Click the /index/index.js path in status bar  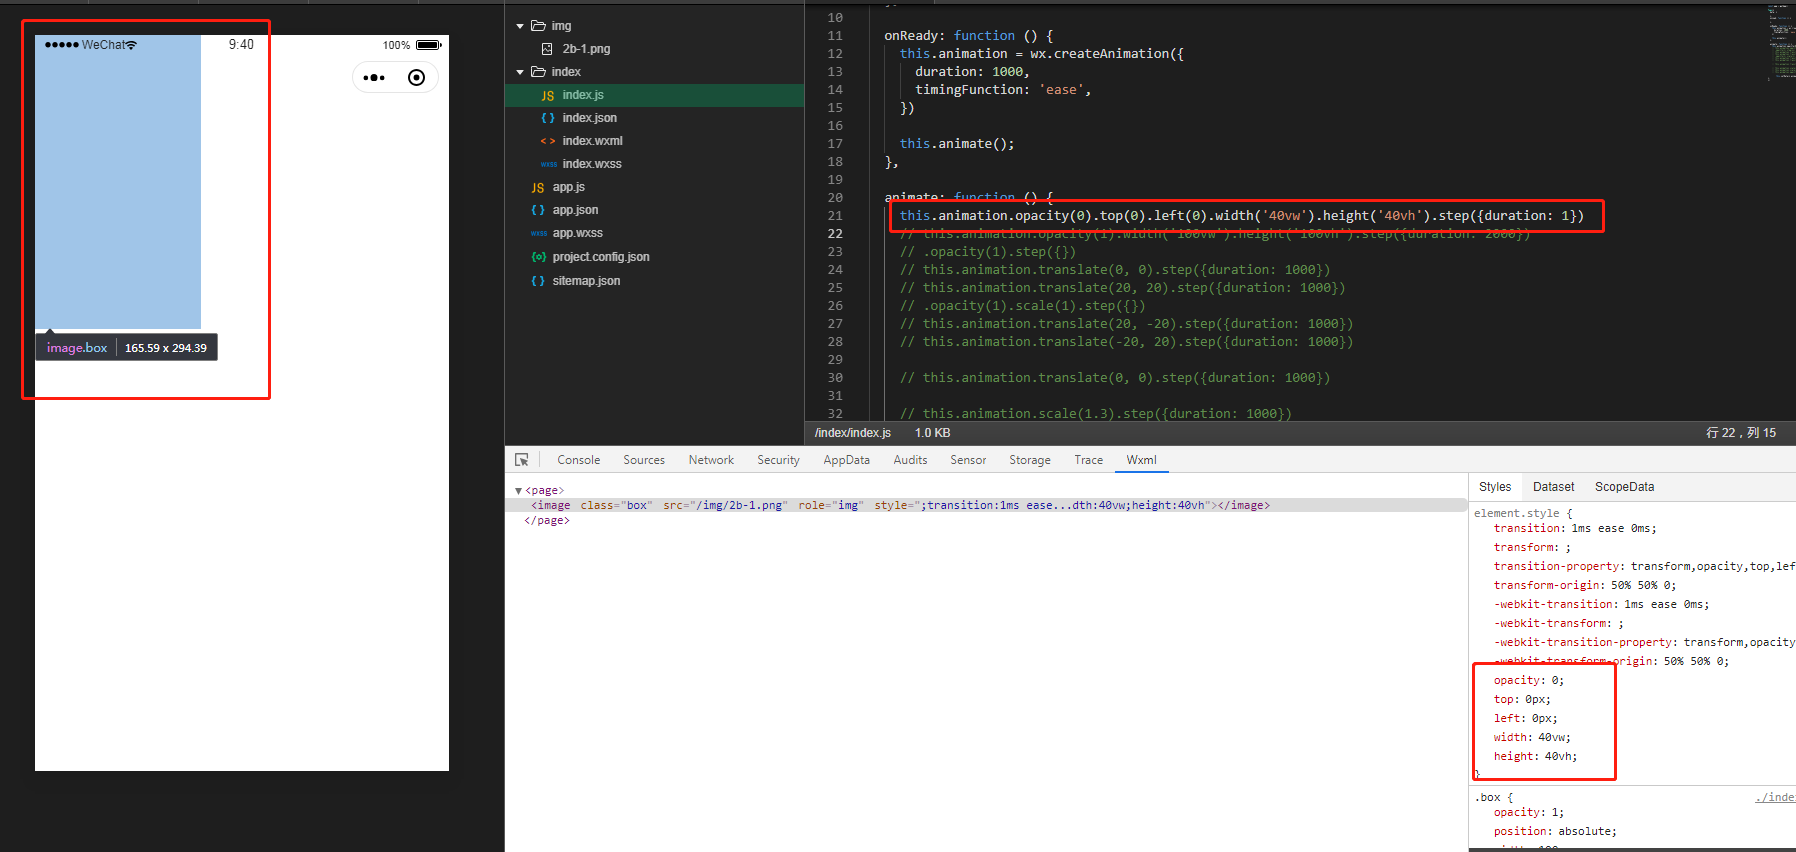852,433
